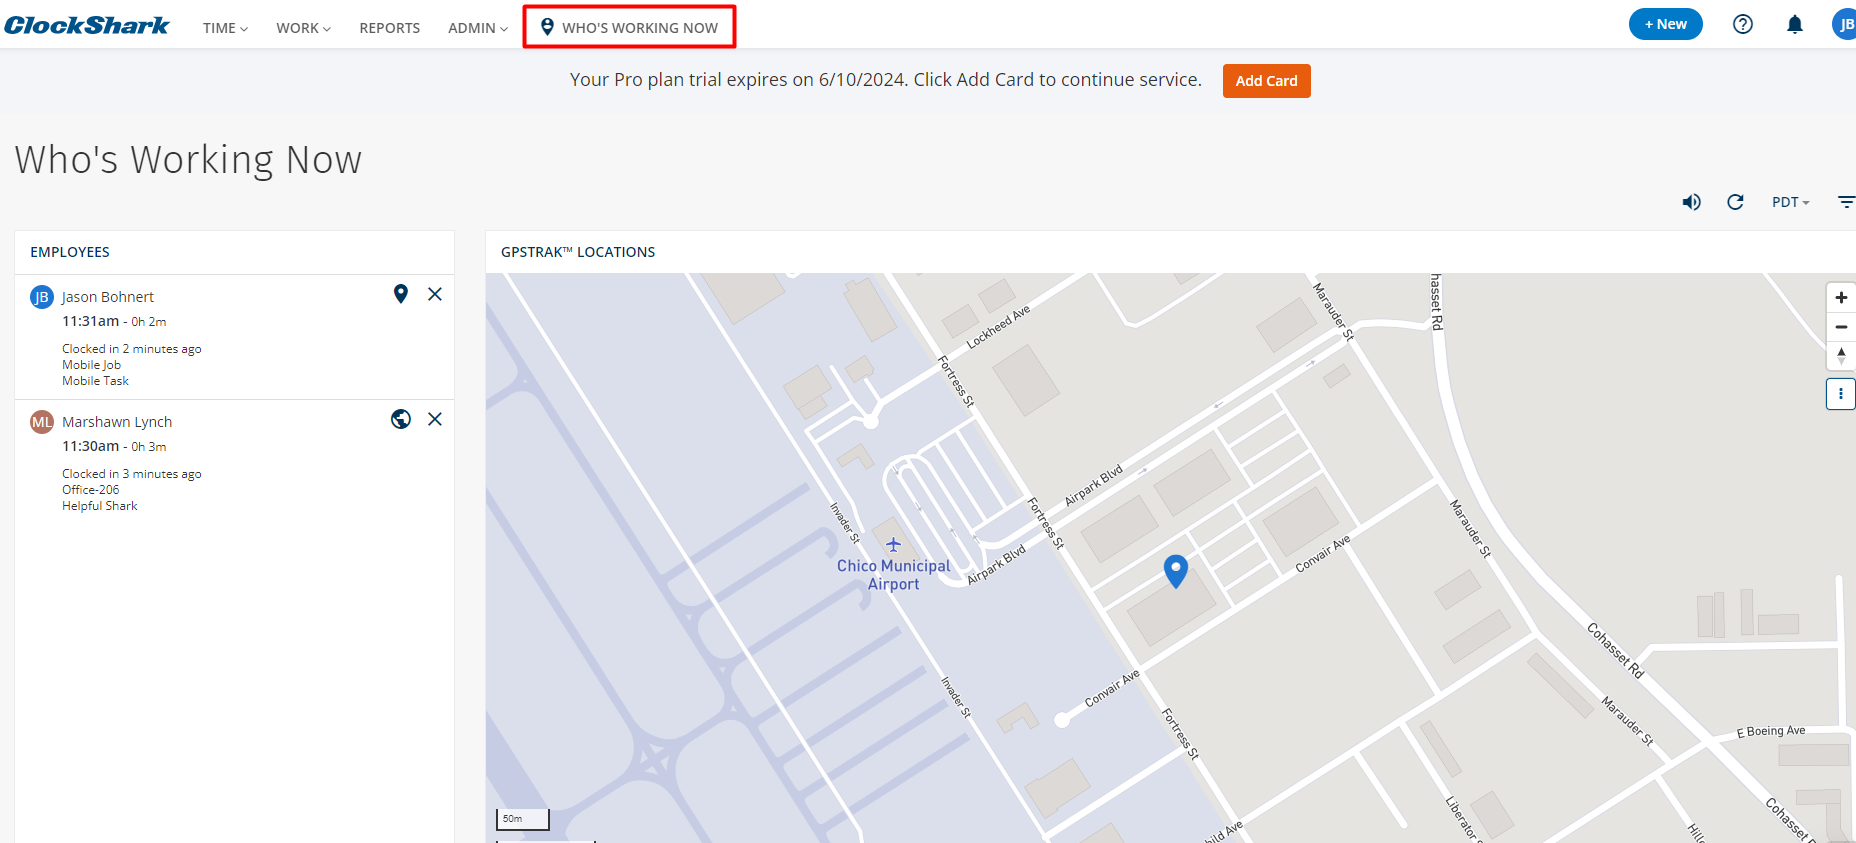Clock out Jason Bohnert with the X

(x=435, y=294)
